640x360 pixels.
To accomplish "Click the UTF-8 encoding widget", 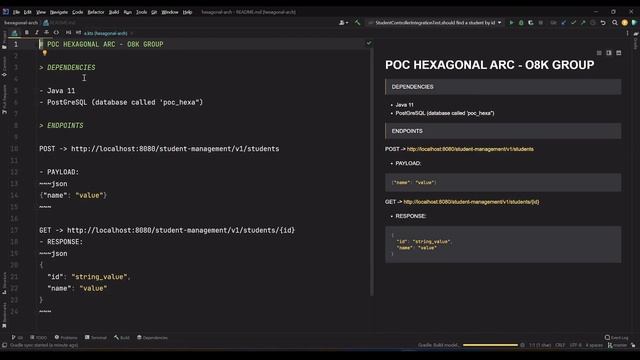I will coord(575,345).
